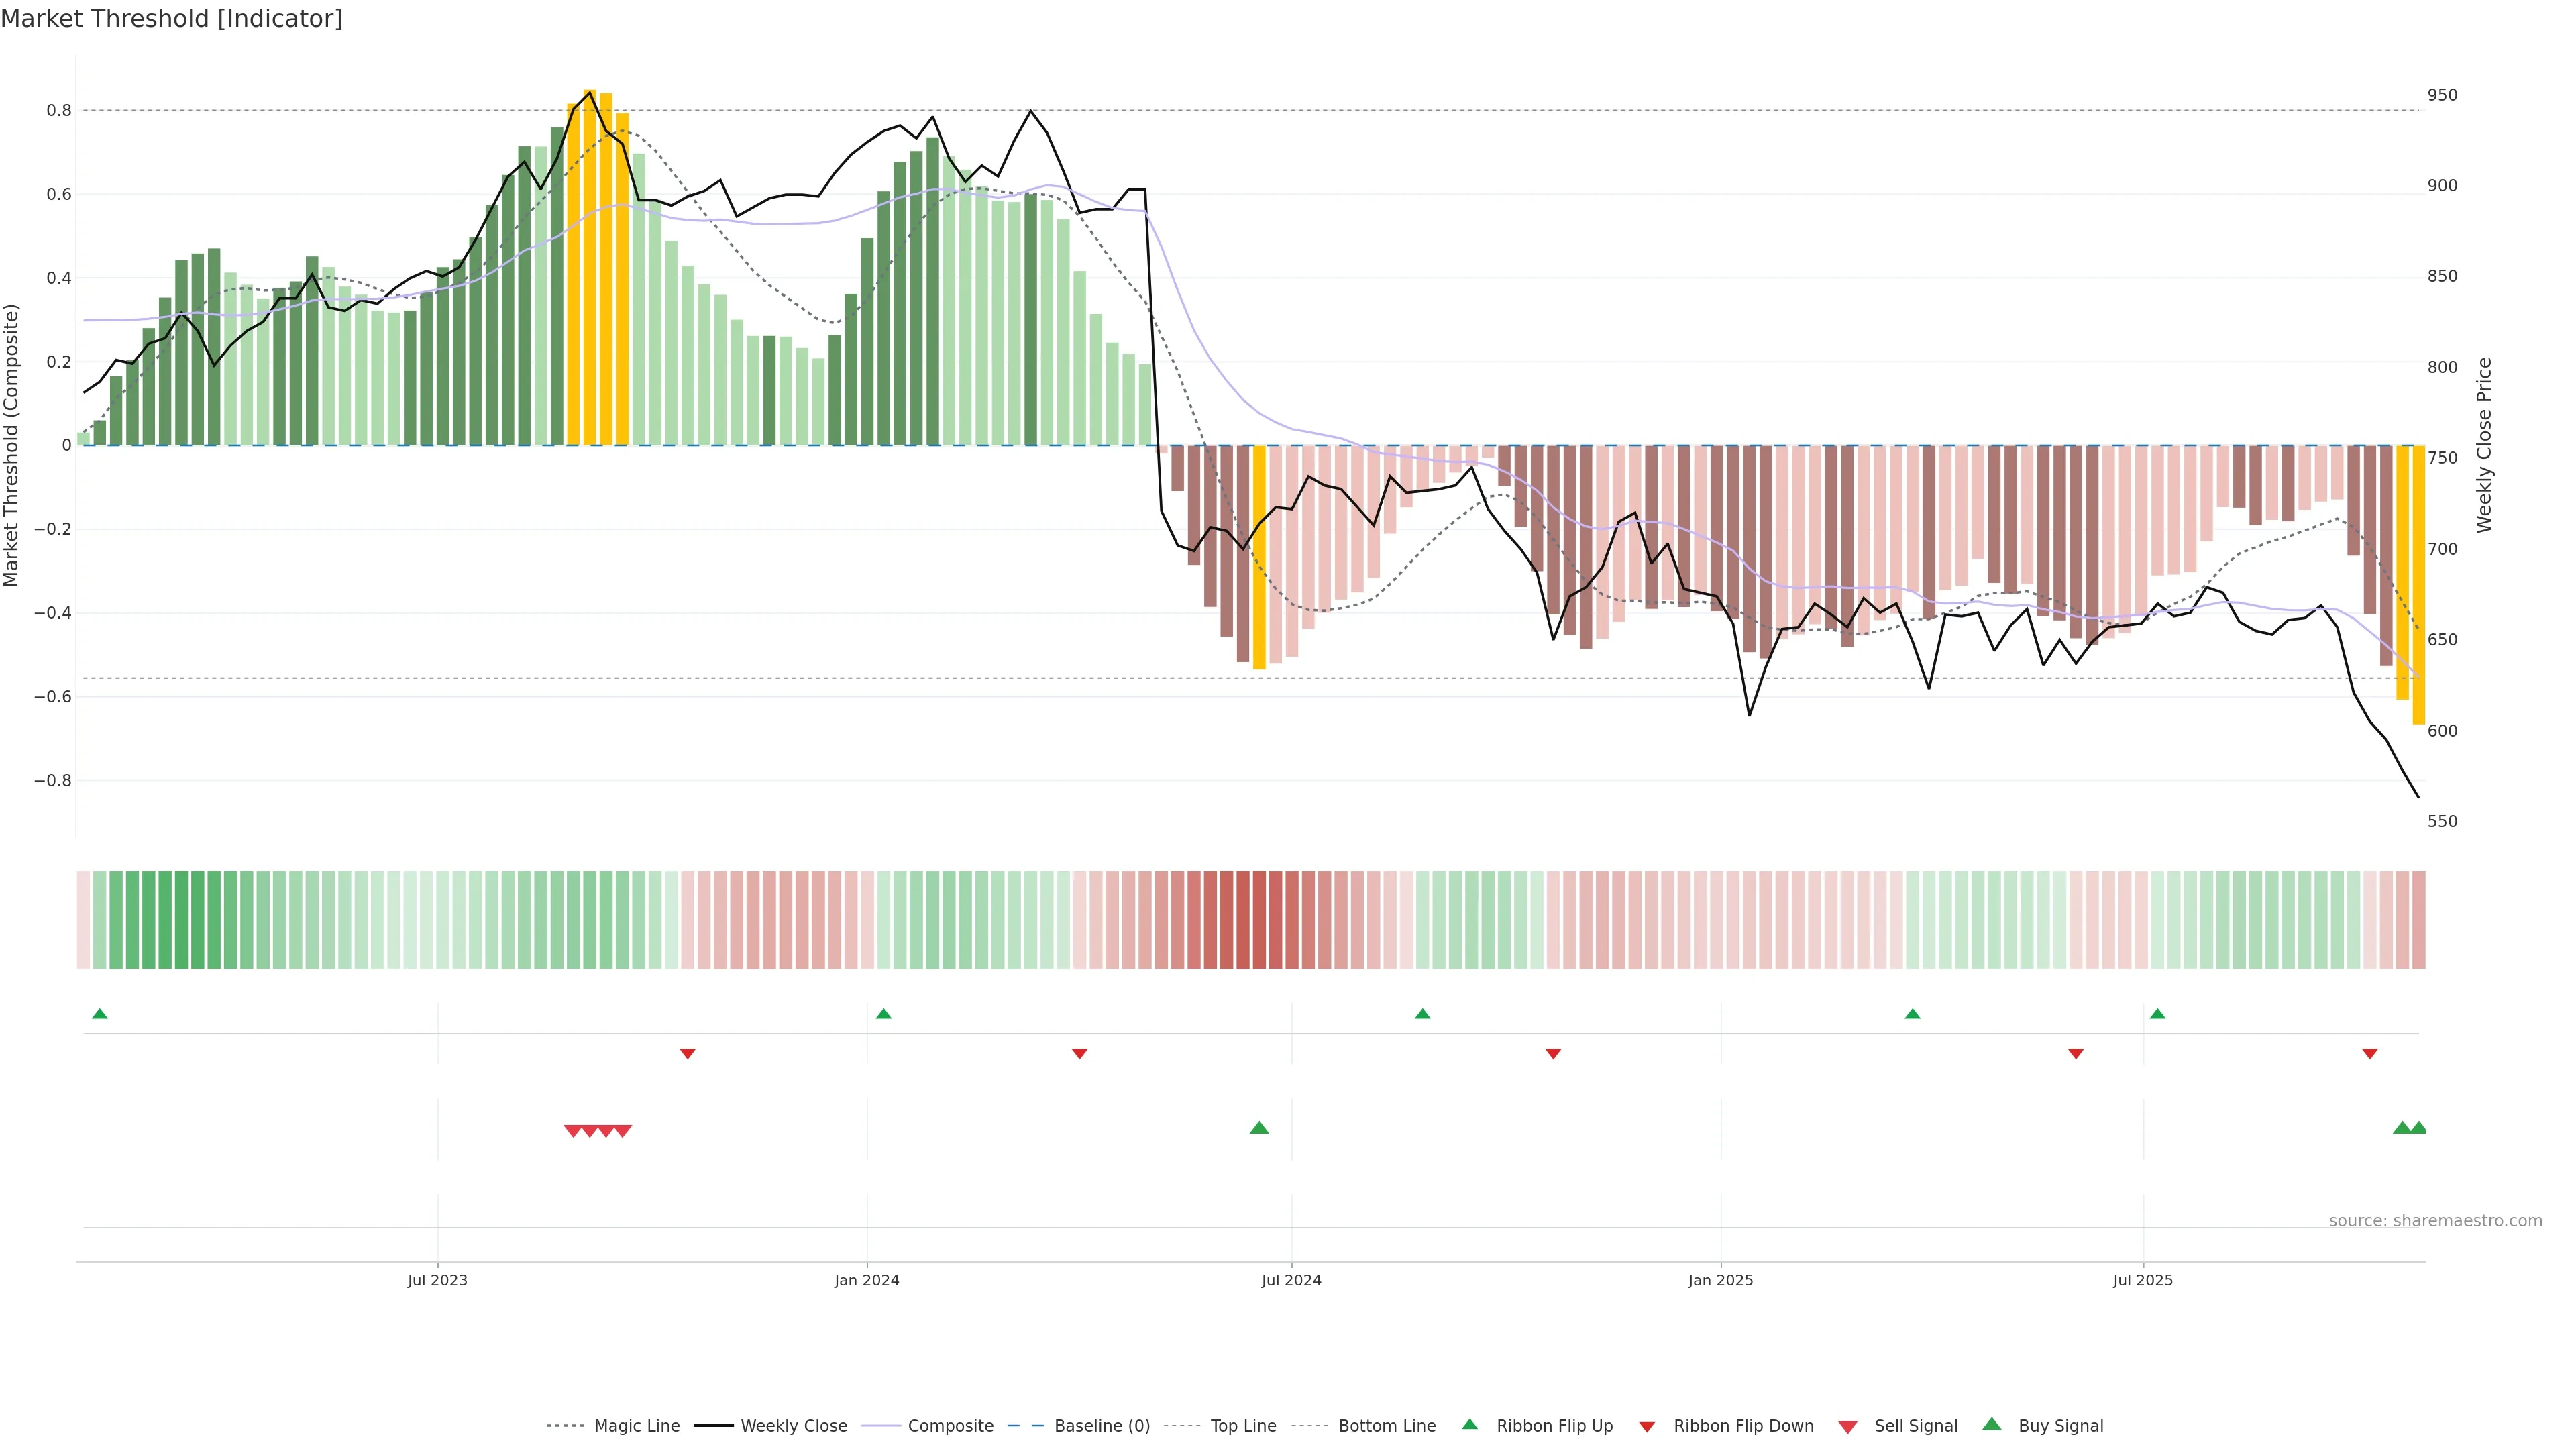Click the Ribbon Flip Down marker before Jan 2025

(1553, 1054)
